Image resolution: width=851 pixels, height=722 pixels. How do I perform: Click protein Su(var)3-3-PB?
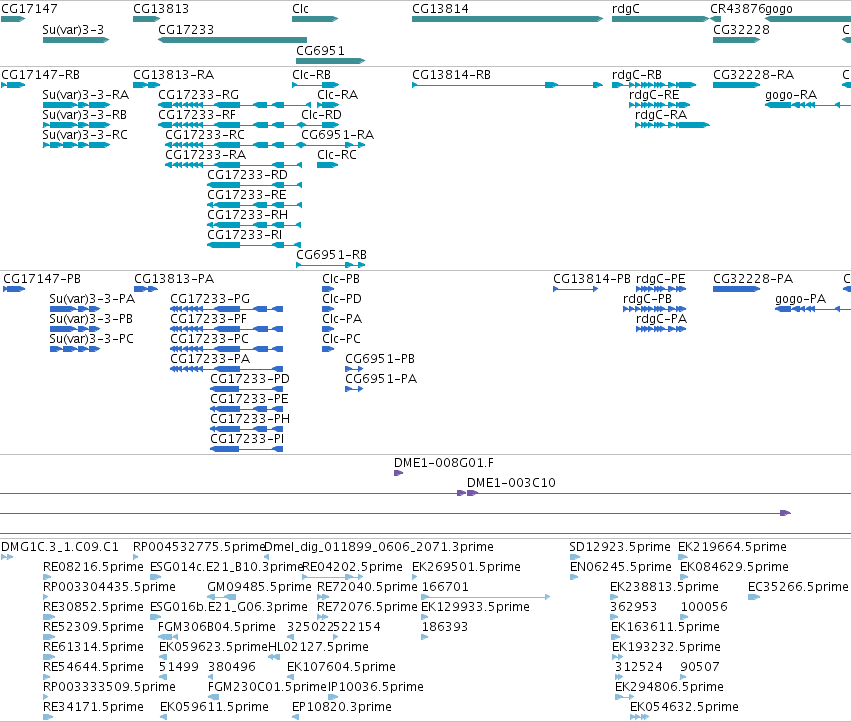pyautogui.click(x=75, y=329)
